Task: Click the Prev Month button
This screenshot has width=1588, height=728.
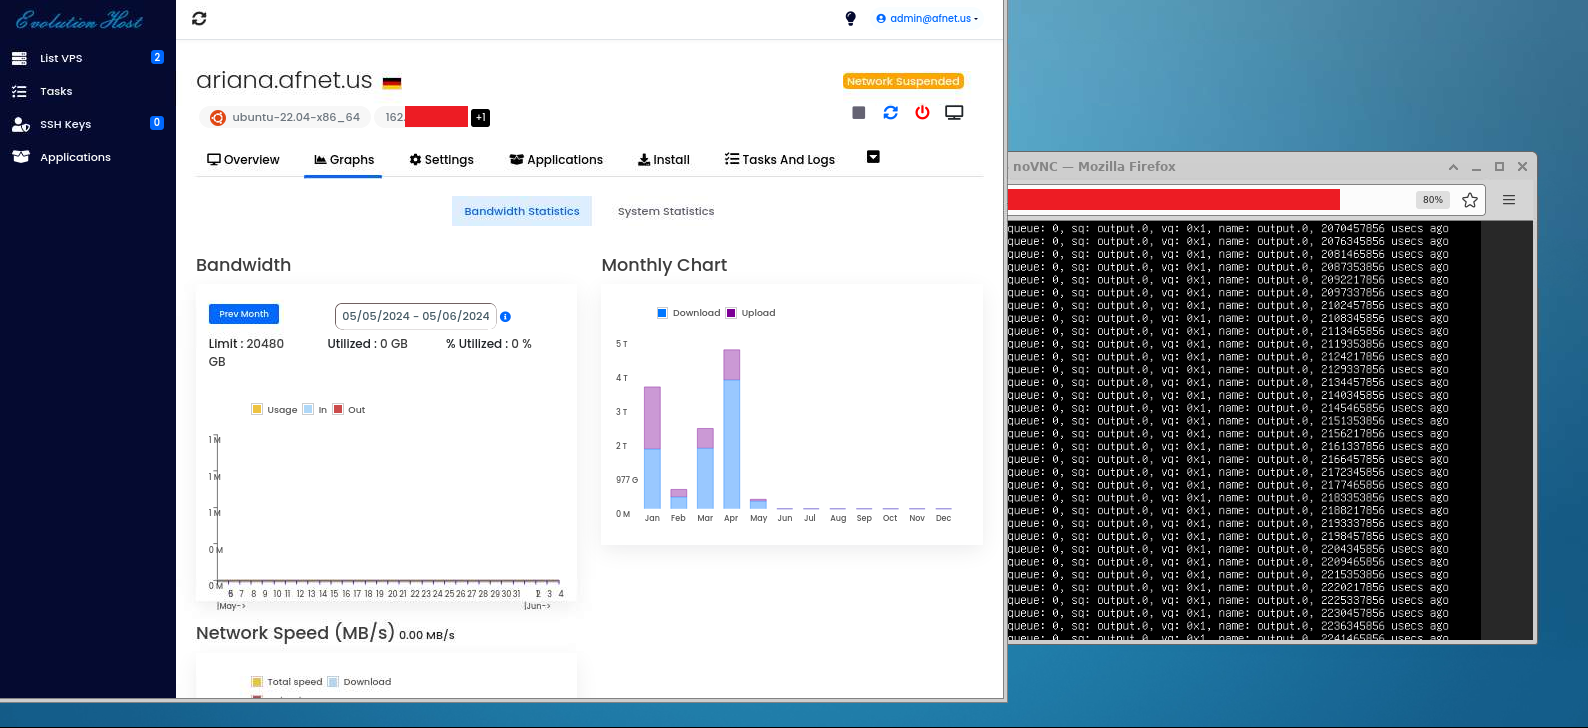Action: [244, 314]
